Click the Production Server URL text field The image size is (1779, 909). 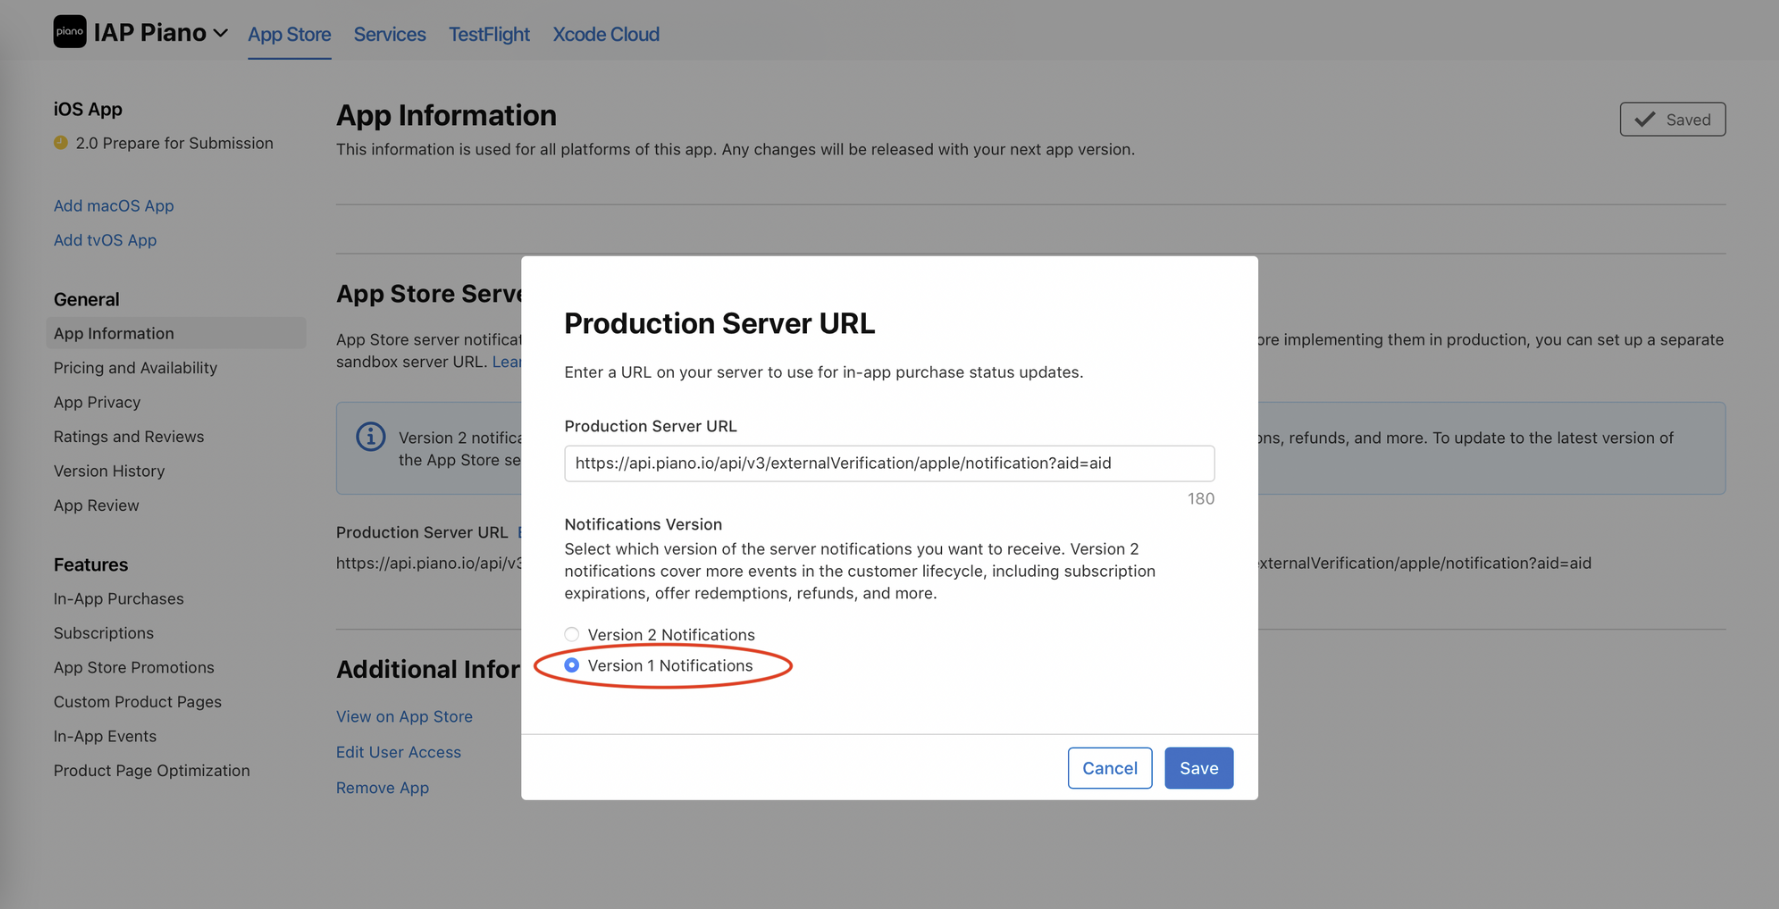(889, 463)
